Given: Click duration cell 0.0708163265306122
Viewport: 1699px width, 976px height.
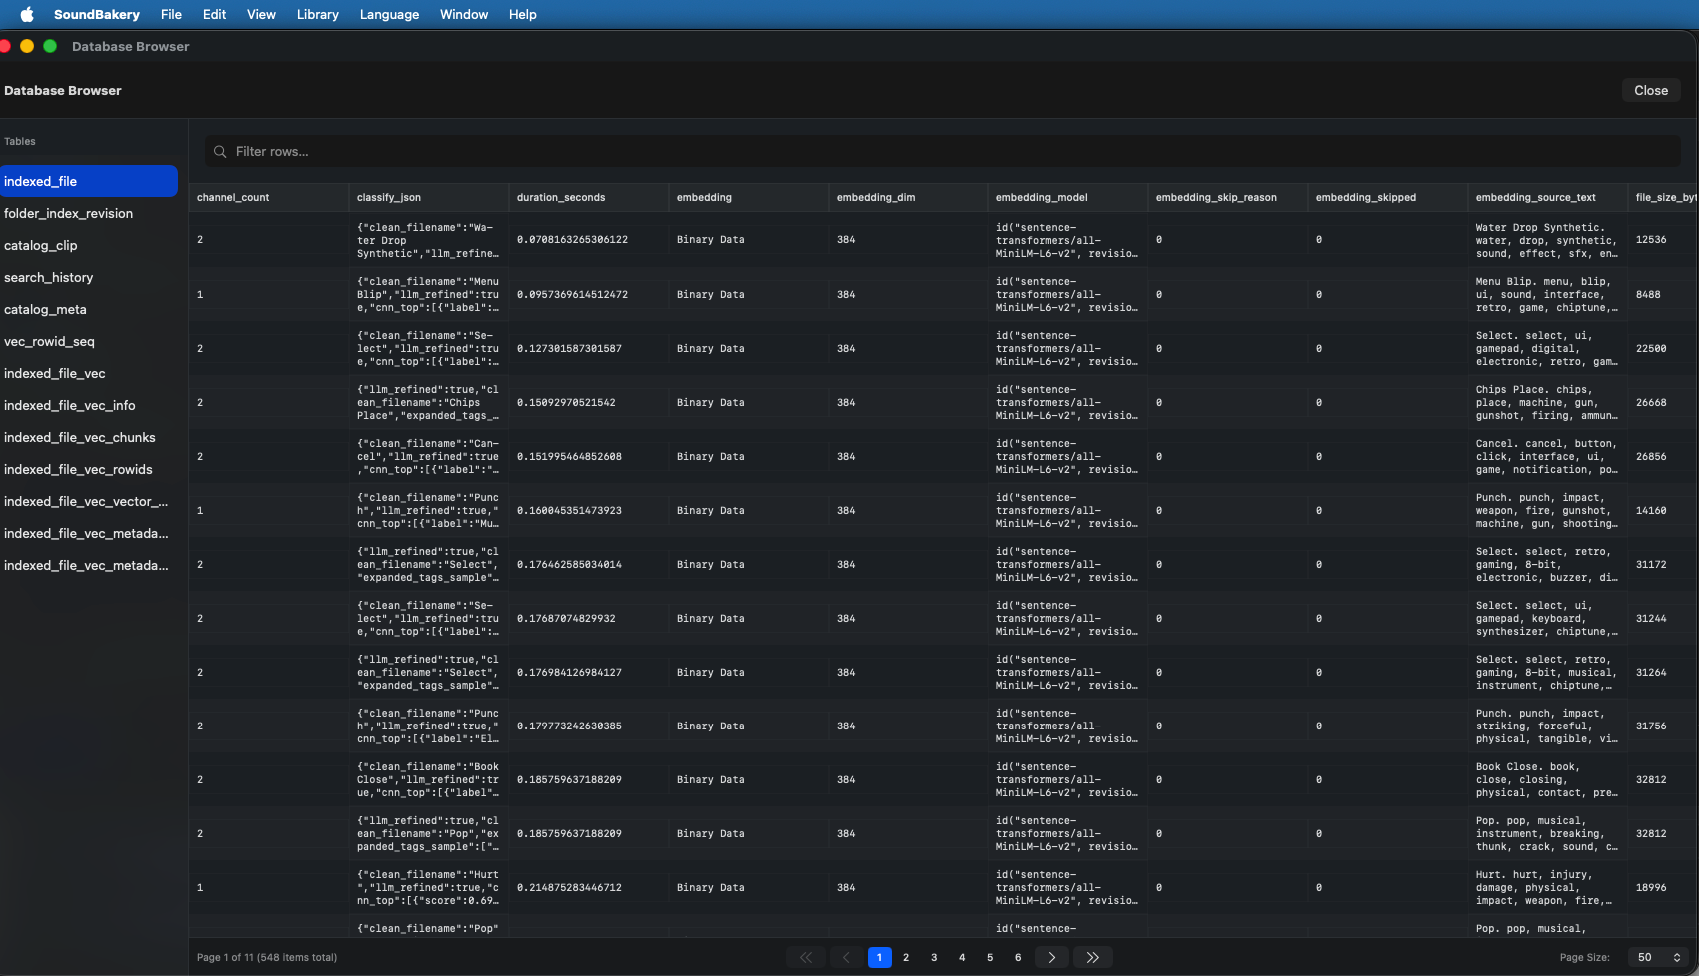Looking at the screenshot, I should tap(572, 240).
